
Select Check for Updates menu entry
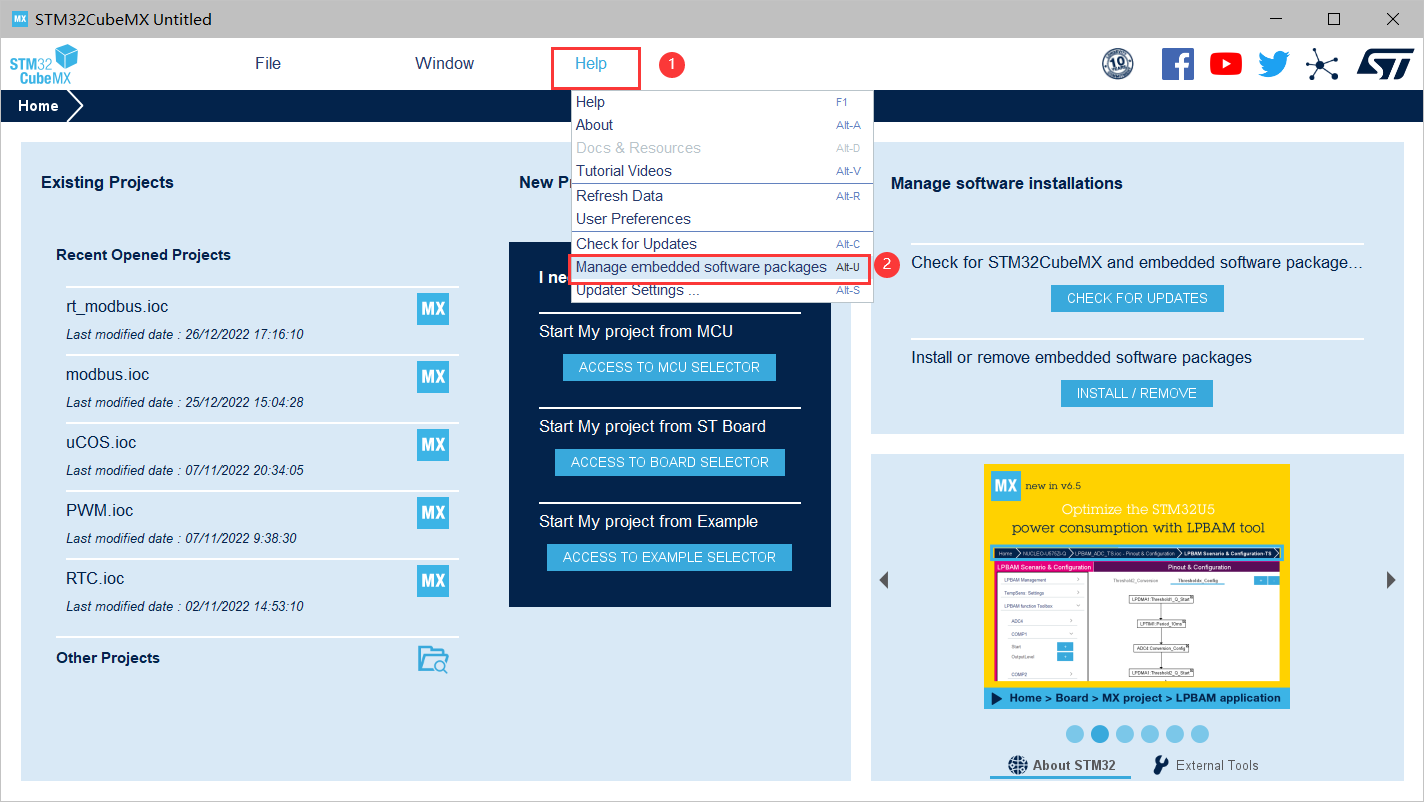pos(722,244)
